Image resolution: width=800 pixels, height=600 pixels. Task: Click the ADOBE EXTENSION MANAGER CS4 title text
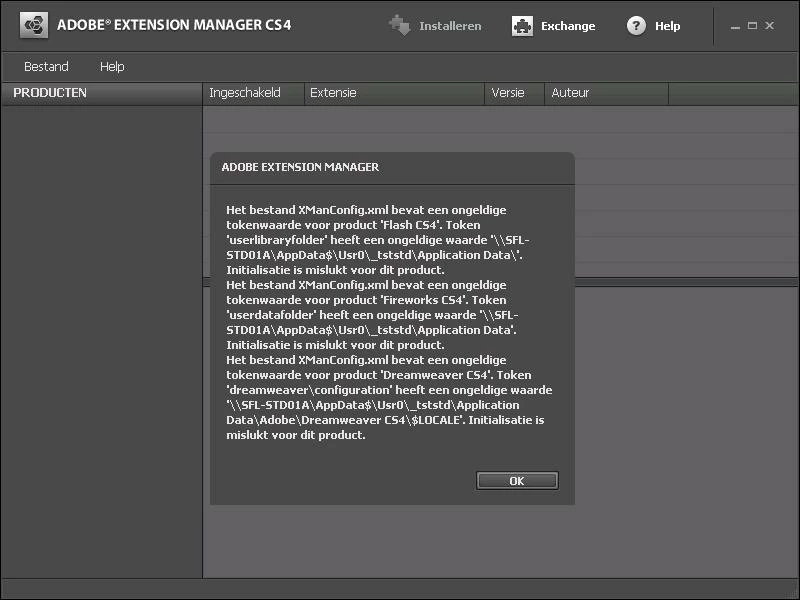pyautogui.click(x=174, y=25)
